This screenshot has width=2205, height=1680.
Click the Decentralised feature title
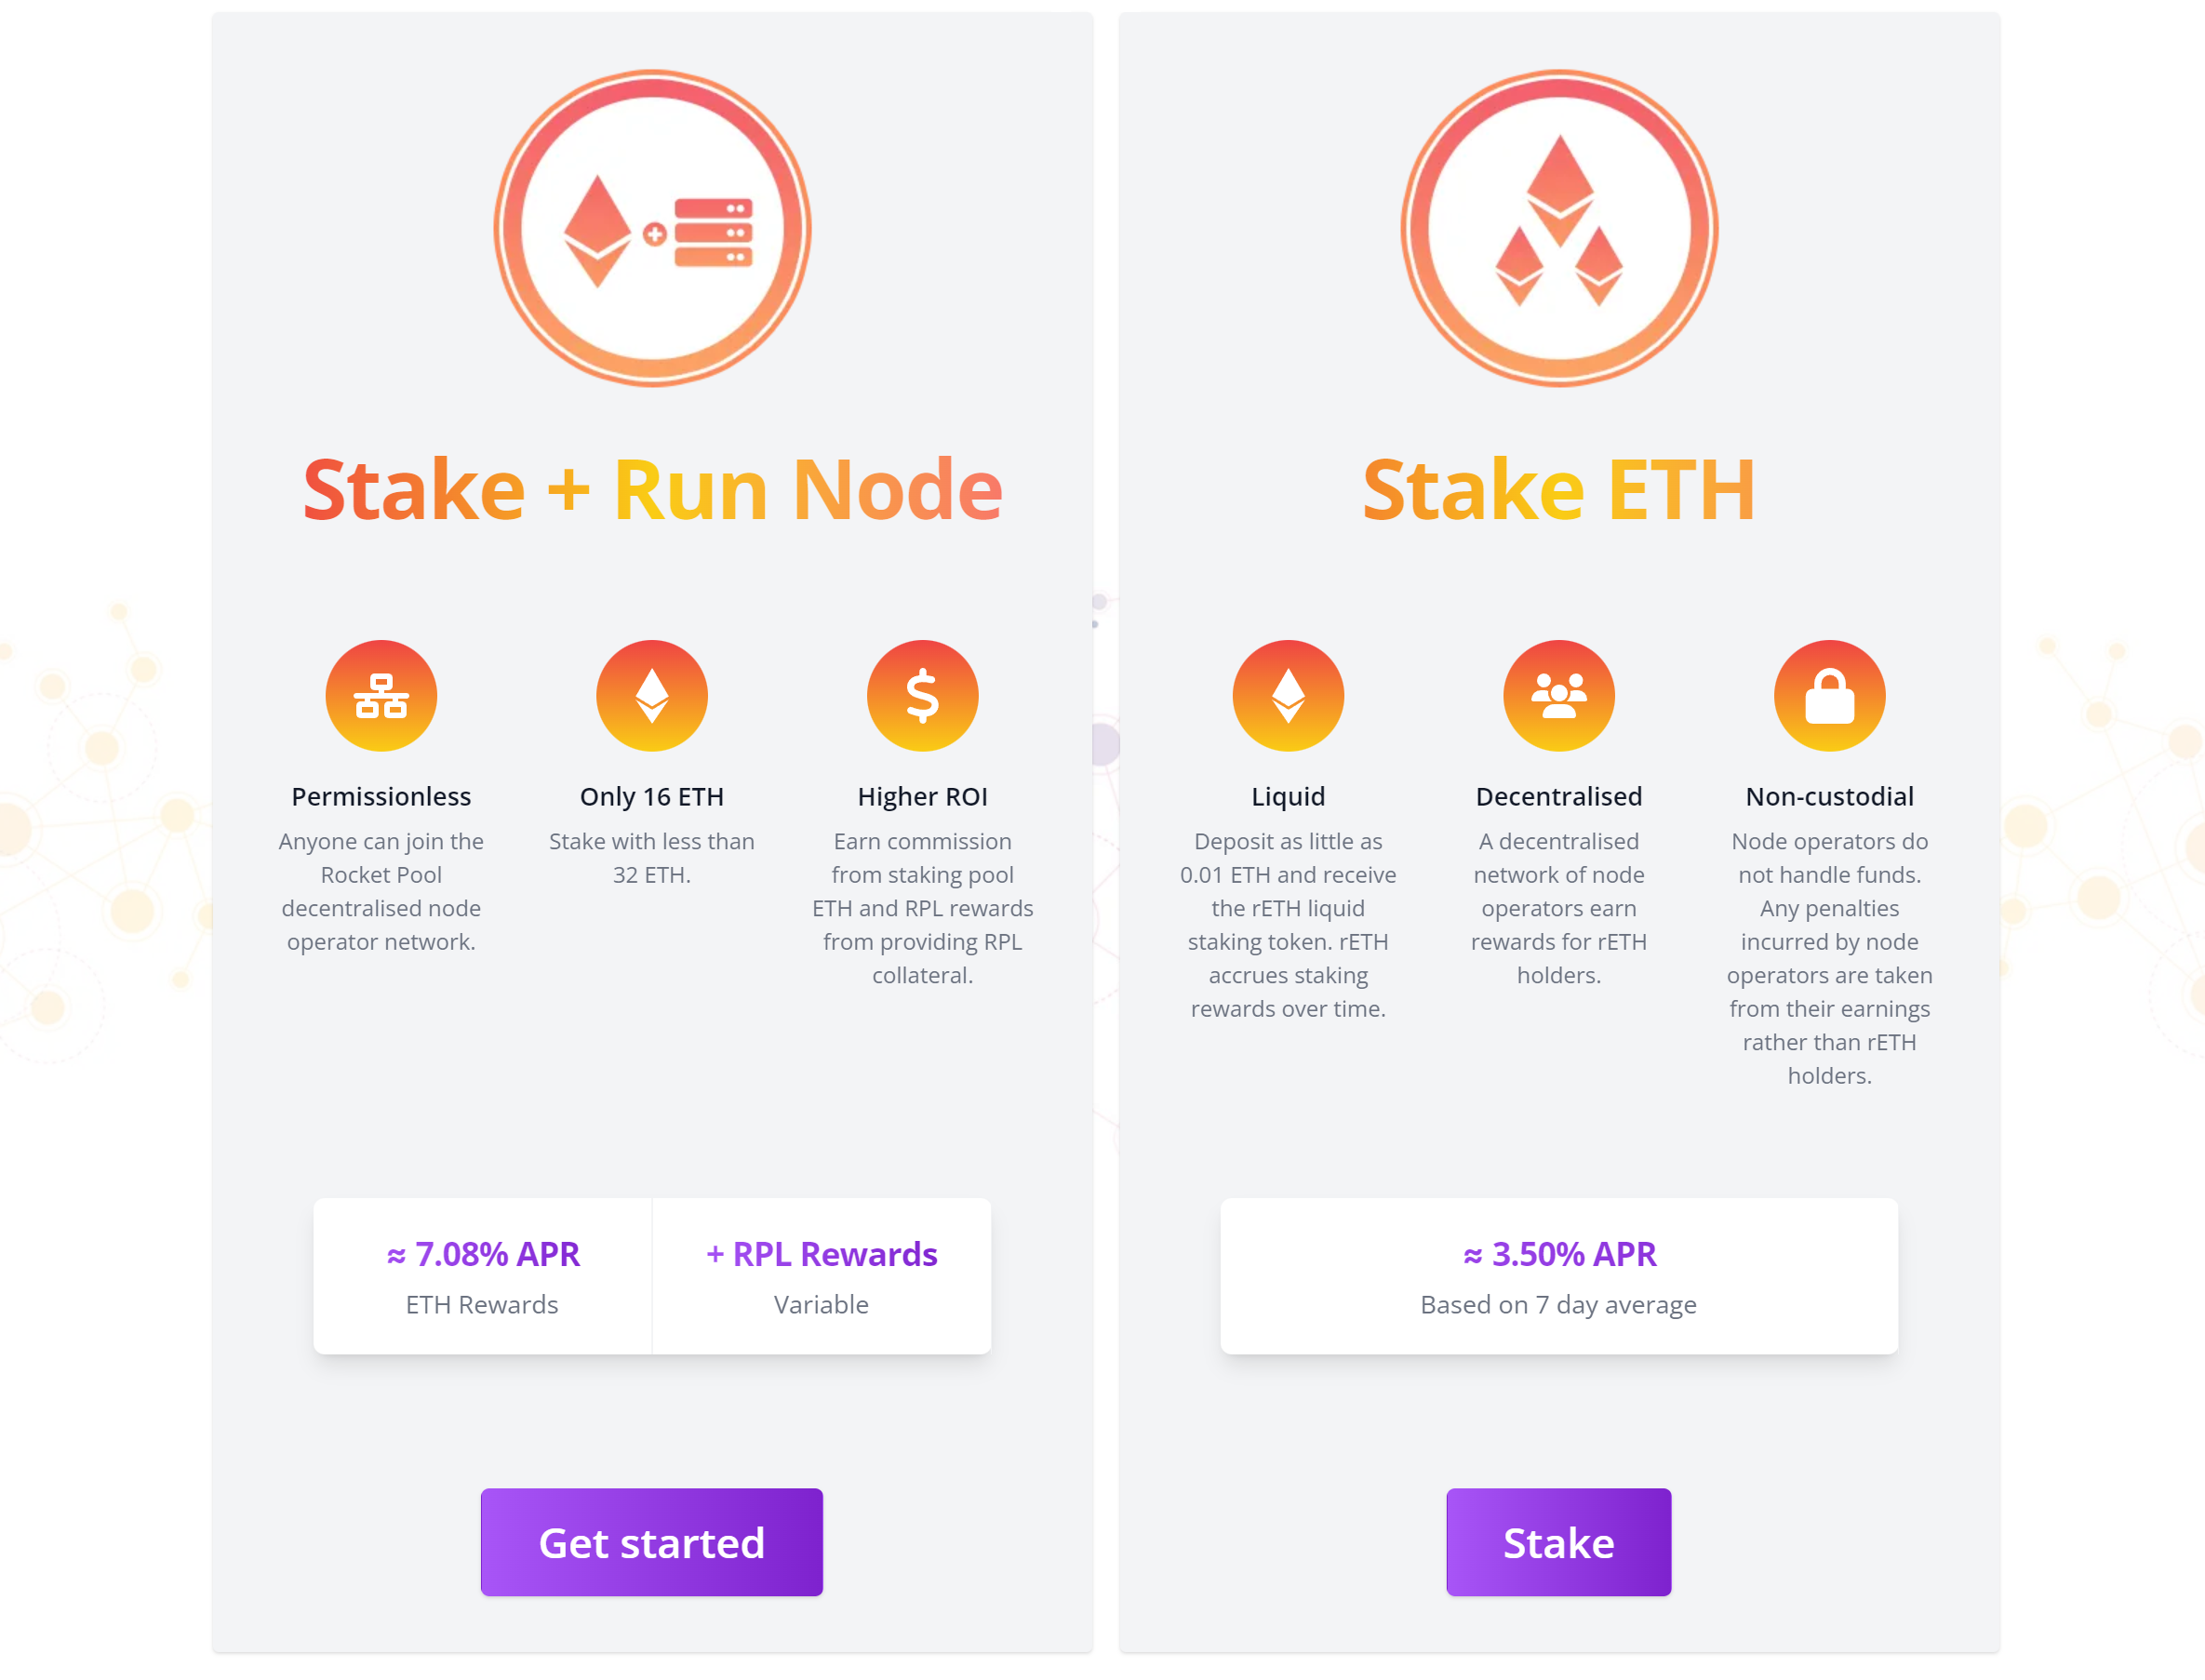1558,796
